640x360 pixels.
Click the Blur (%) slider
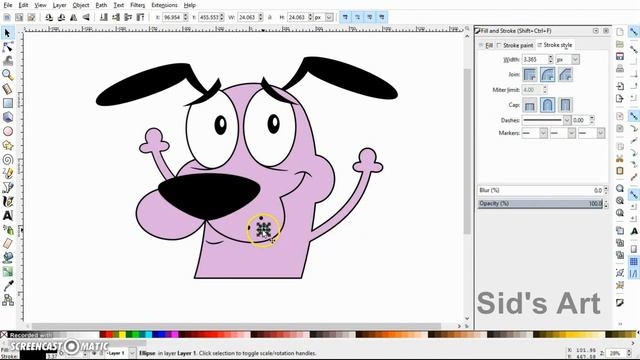click(x=540, y=190)
